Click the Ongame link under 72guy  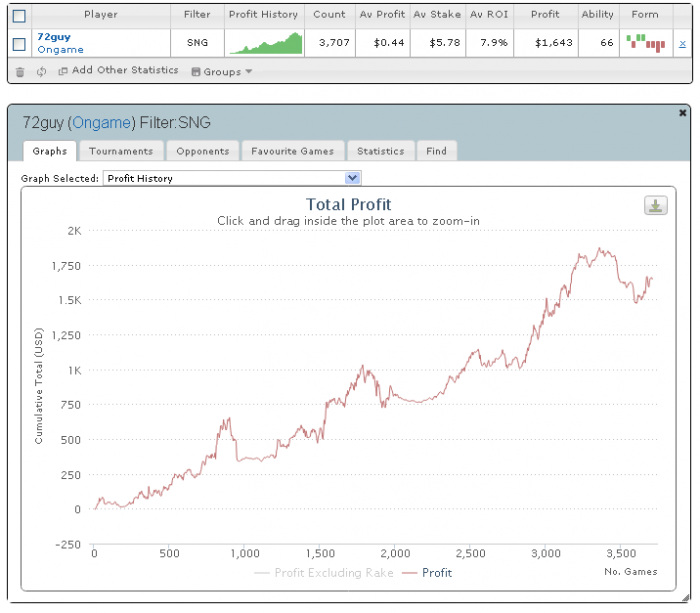(x=60, y=50)
